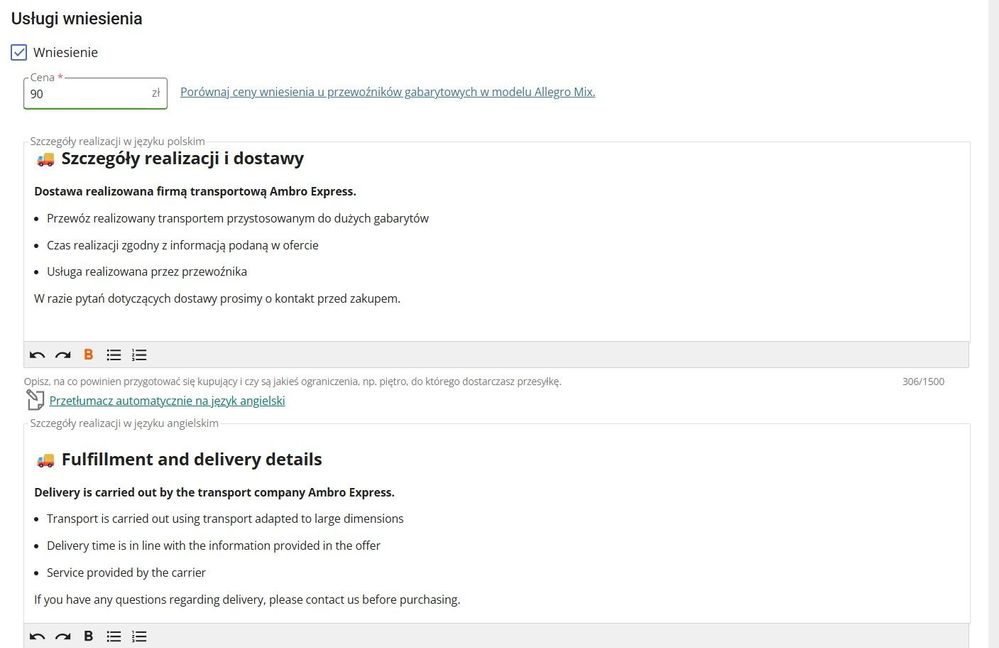Click the Cena price input field
The width and height of the screenshot is (999, 648).
[x=88, y=94]
